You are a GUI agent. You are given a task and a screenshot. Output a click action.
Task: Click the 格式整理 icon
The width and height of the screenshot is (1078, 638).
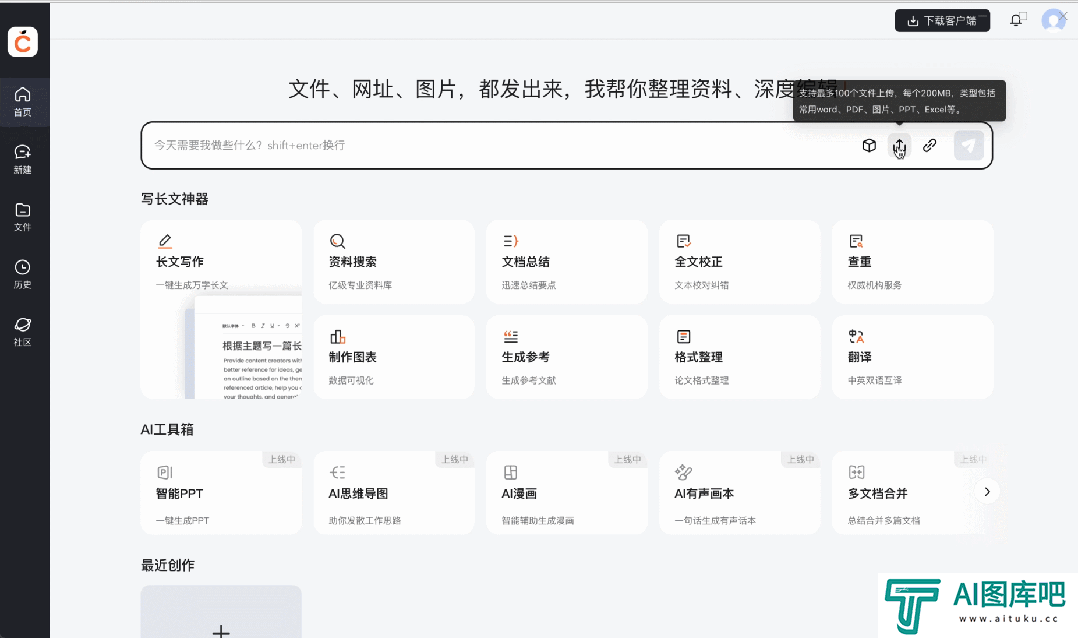click(683, 336)
